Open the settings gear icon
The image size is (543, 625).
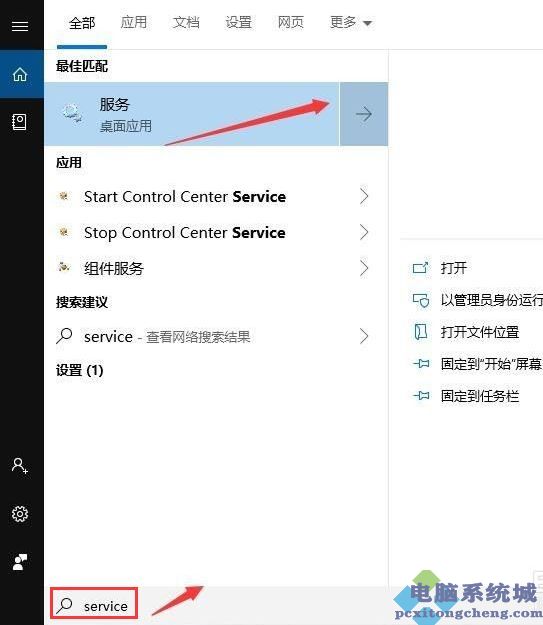point(20,514)
